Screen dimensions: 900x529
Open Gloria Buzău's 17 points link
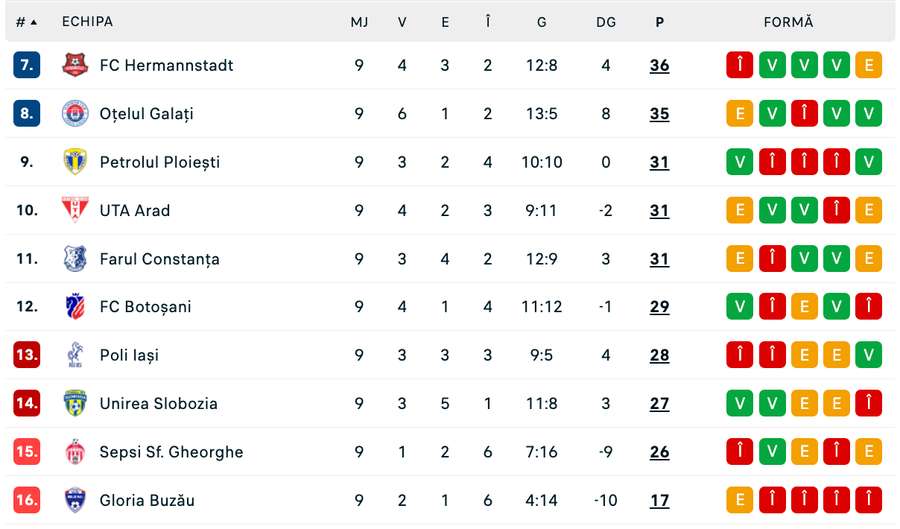pyautogui.click(x=660, y=500)
